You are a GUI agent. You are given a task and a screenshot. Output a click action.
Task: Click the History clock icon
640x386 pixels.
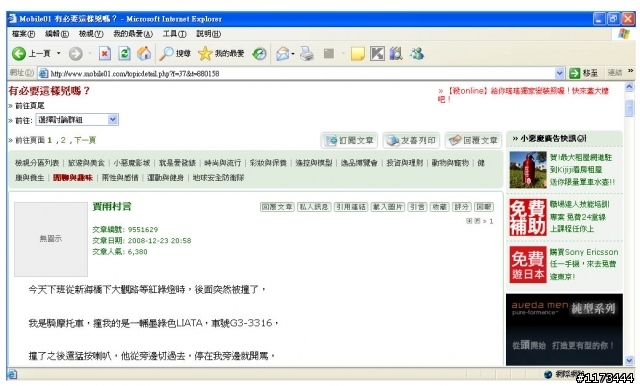pos(259,53)
